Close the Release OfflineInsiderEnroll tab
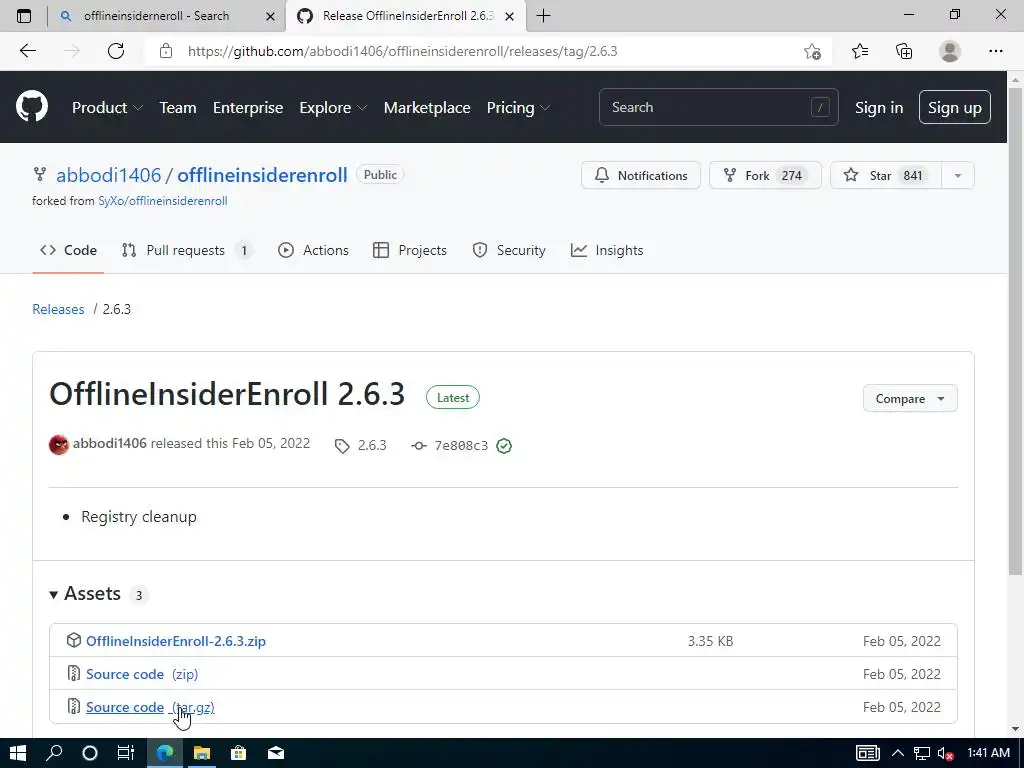1024x768 pixels. [x=510, y=16]
